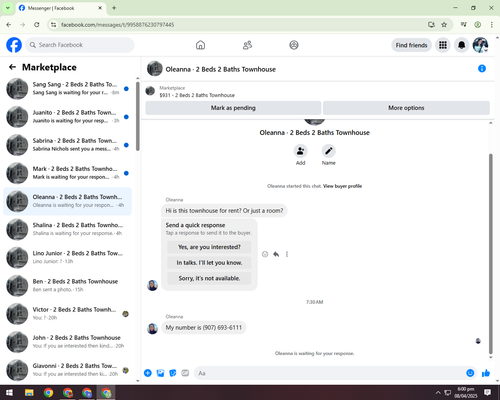The width and height of the screenshot is (500, 400).
Task: Open more actions plus icon in composer
Action: pyautogui.click(x=148, y=373)
